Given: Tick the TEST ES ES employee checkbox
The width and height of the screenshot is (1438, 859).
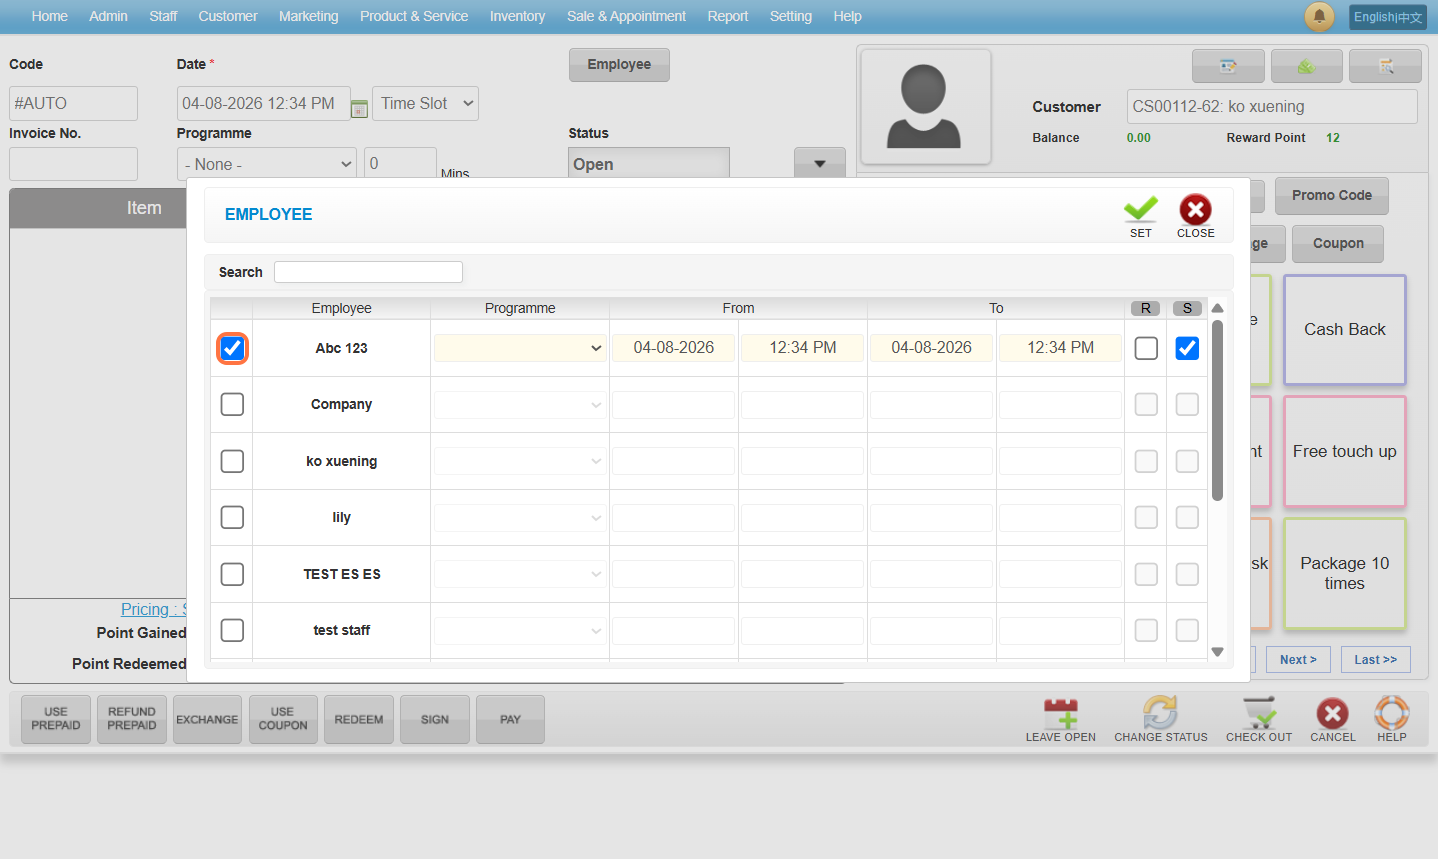Looking at the screenshot, I should [232, 574].
